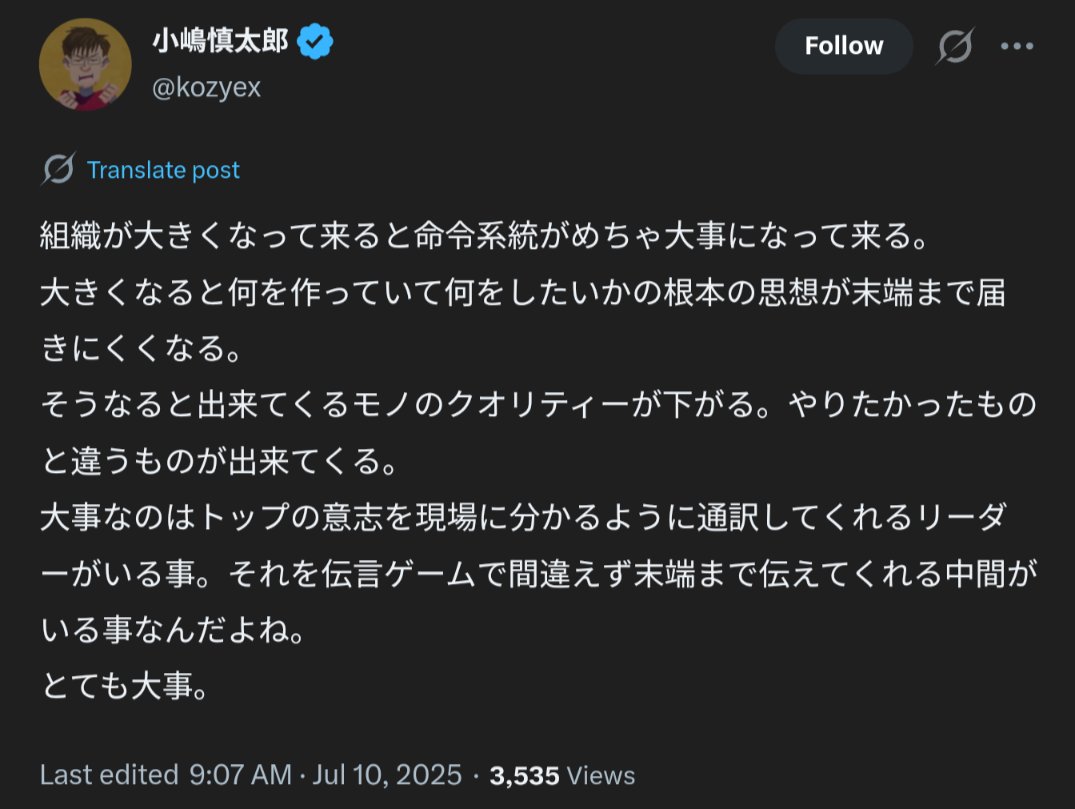Screen dimensions: 1075x809
Task: Open the three-dot more options menu
Action: tap(1017, 46)
